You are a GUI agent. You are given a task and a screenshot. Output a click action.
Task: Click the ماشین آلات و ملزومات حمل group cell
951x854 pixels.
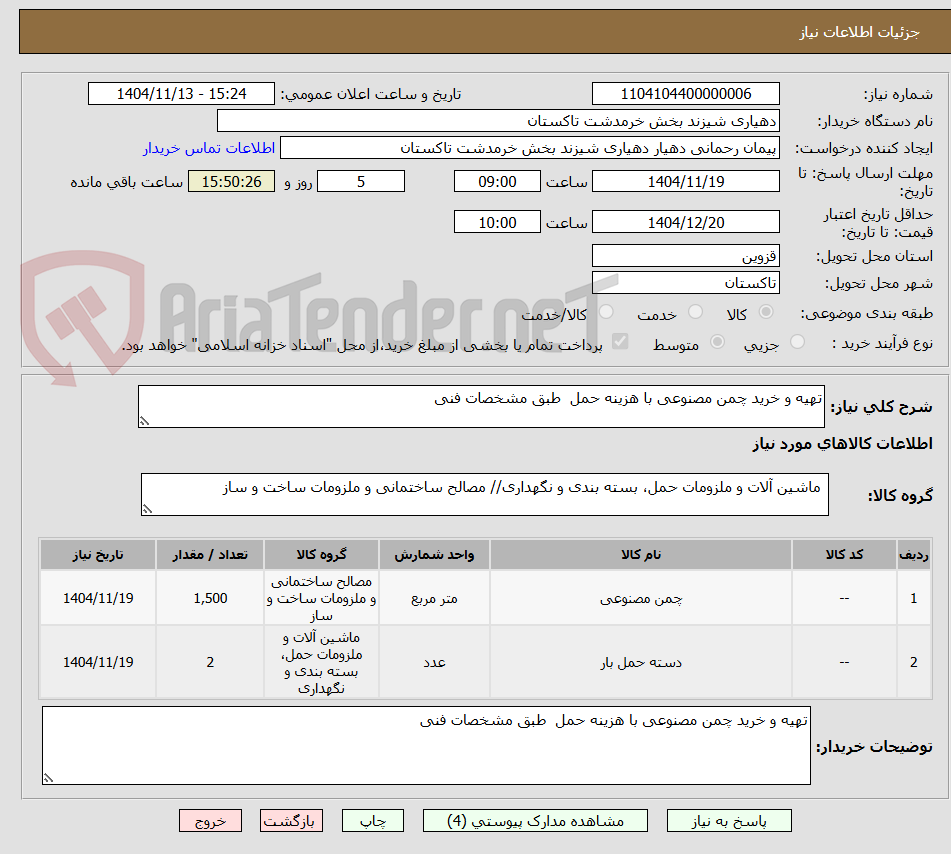point(321,662)
